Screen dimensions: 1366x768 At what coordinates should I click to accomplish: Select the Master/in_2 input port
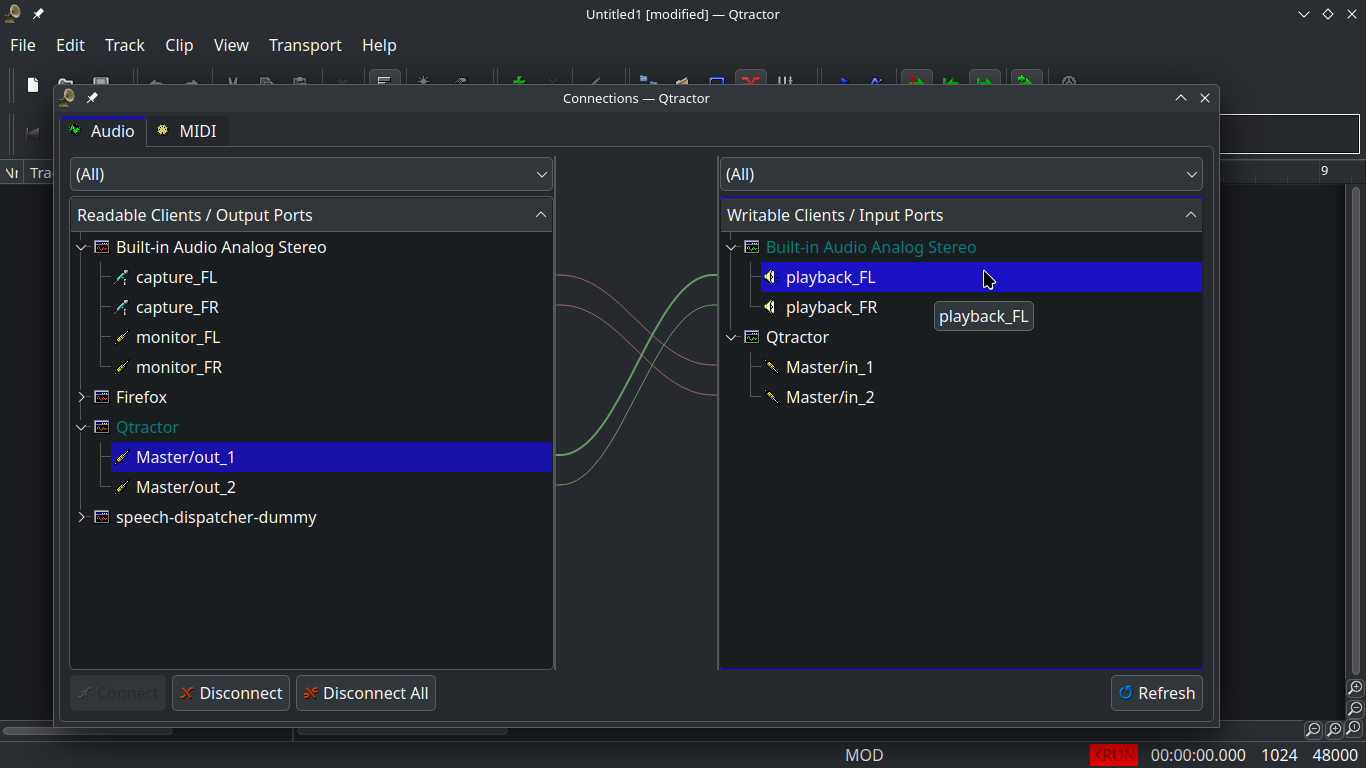(830, 397)
